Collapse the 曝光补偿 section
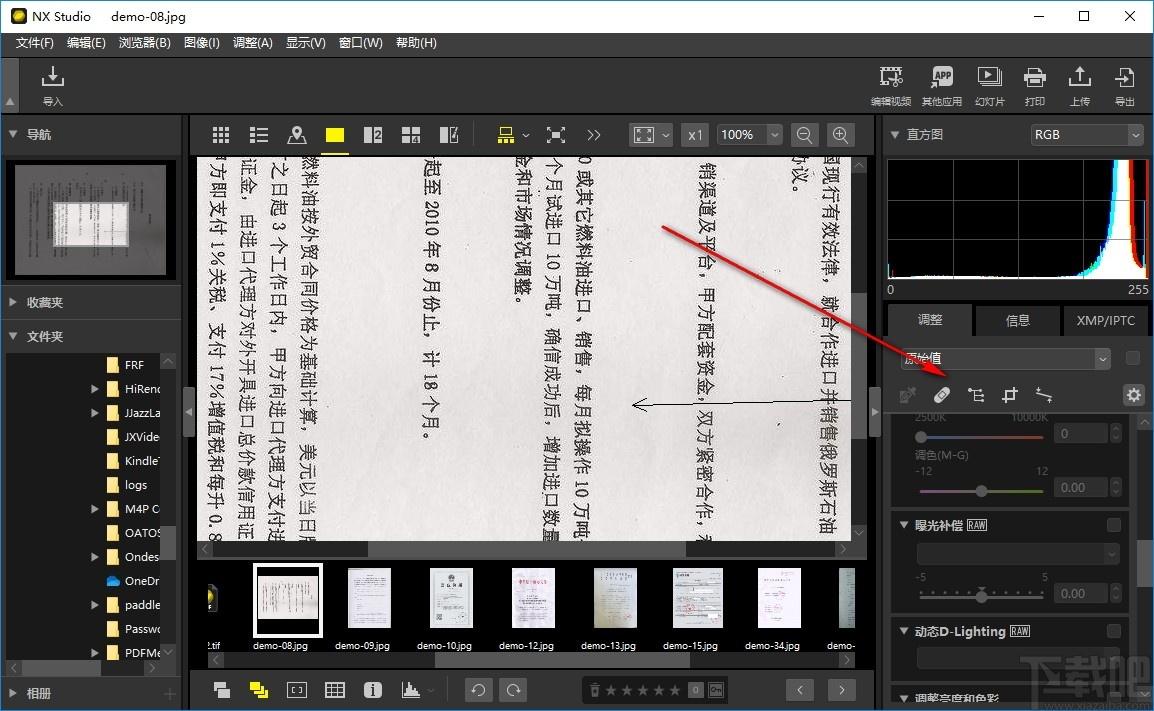The width and height of the screenshot is (1154, 711). click(904, 525)
